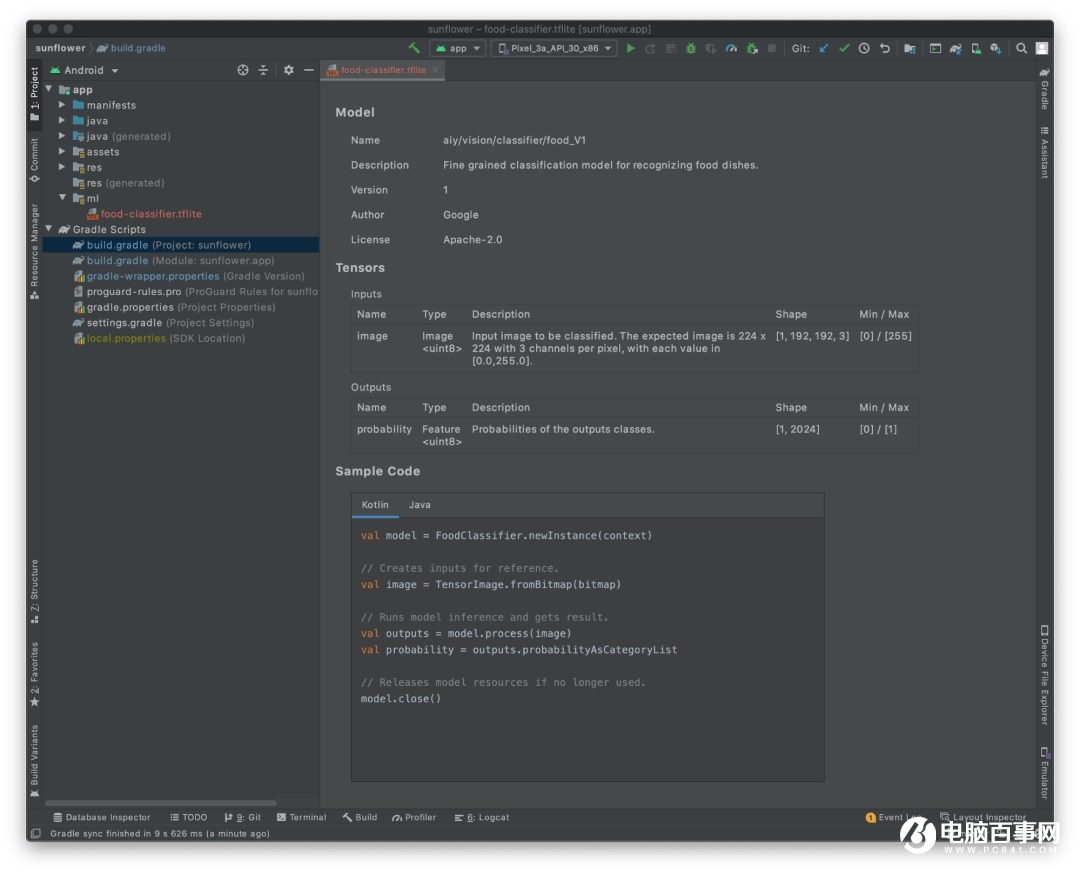Click Git Rollback undo icon
The image size is (1080, 874).
click(x=885, y=48)
